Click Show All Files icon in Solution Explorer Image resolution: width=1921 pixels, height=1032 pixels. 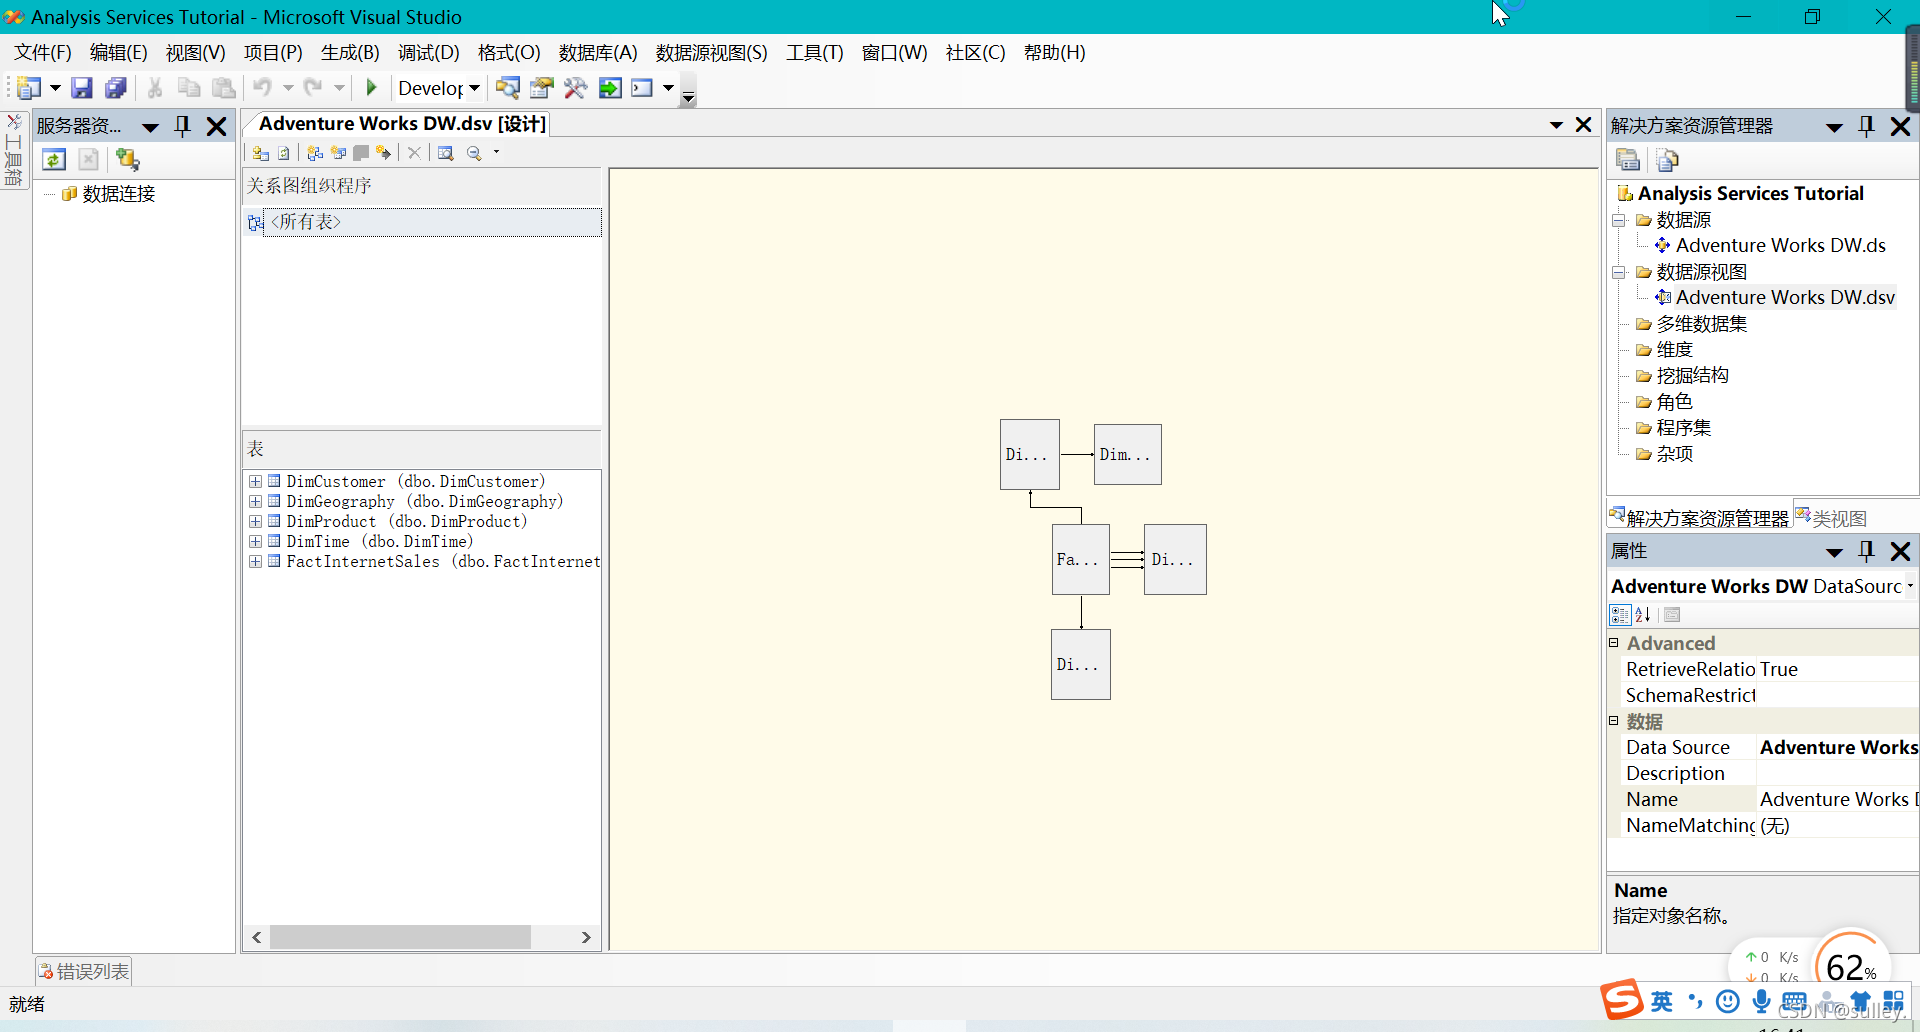click(1667, 159)
